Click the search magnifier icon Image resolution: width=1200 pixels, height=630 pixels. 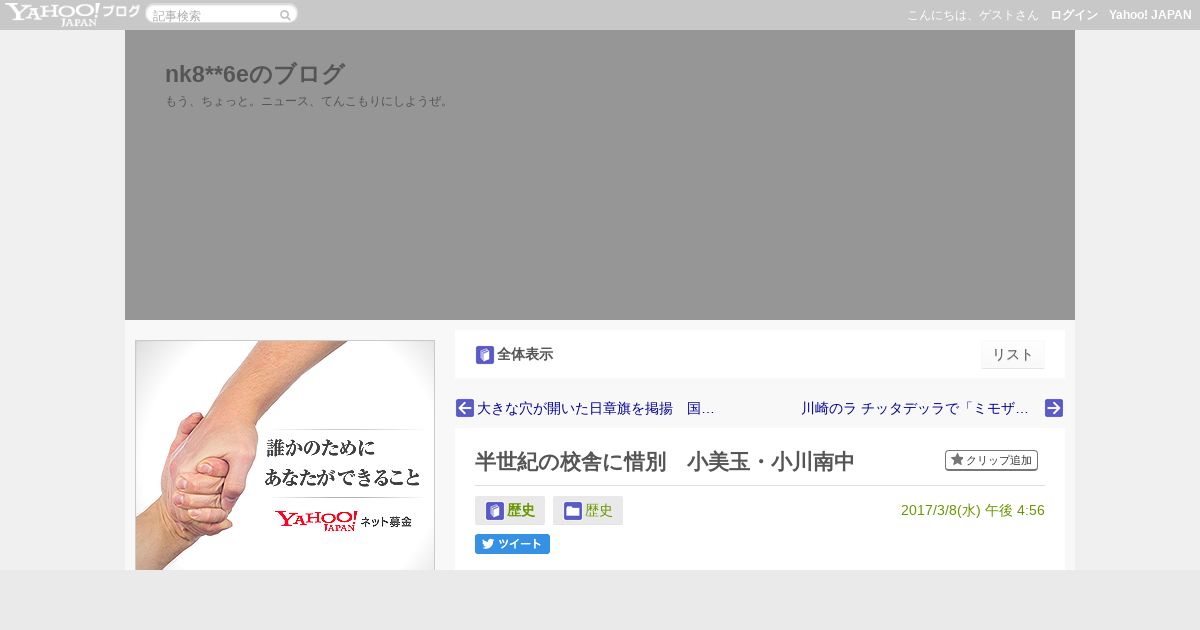[x=285, y=15]
